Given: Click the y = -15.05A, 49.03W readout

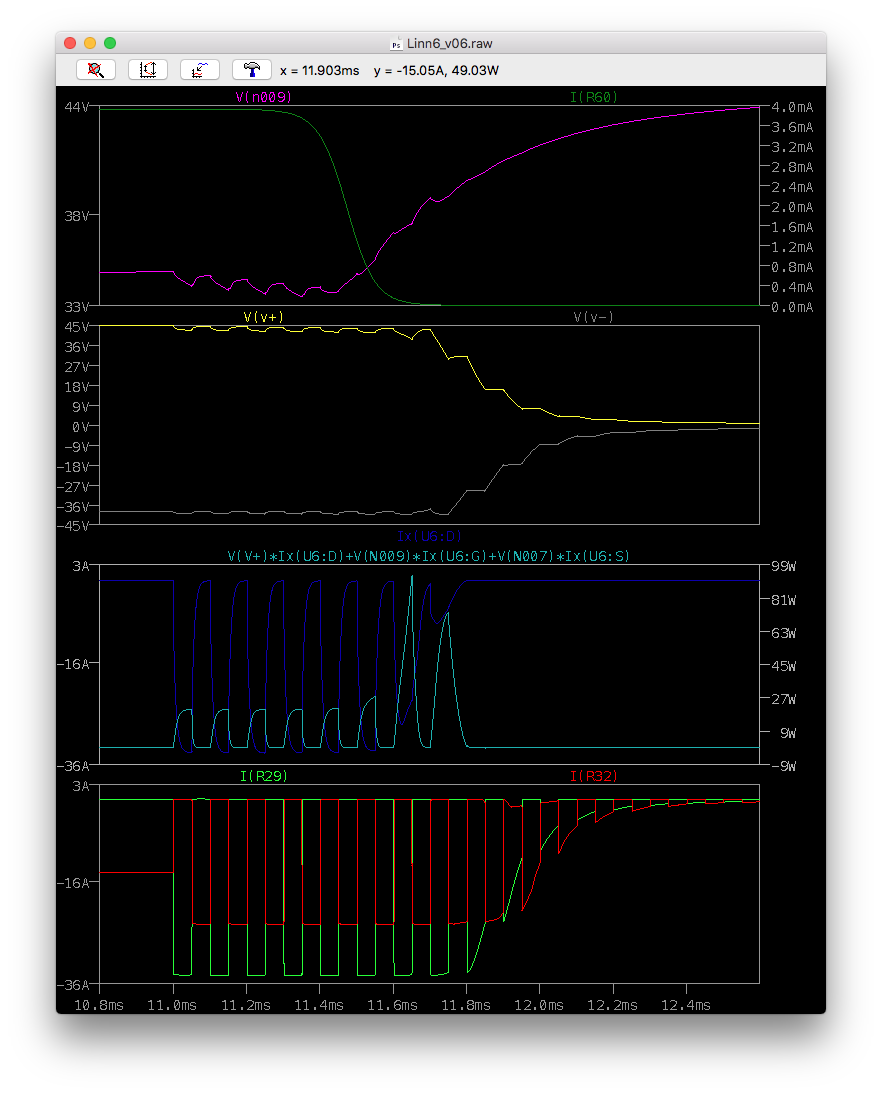Looking at the screenshot, I should coord(436,70).
